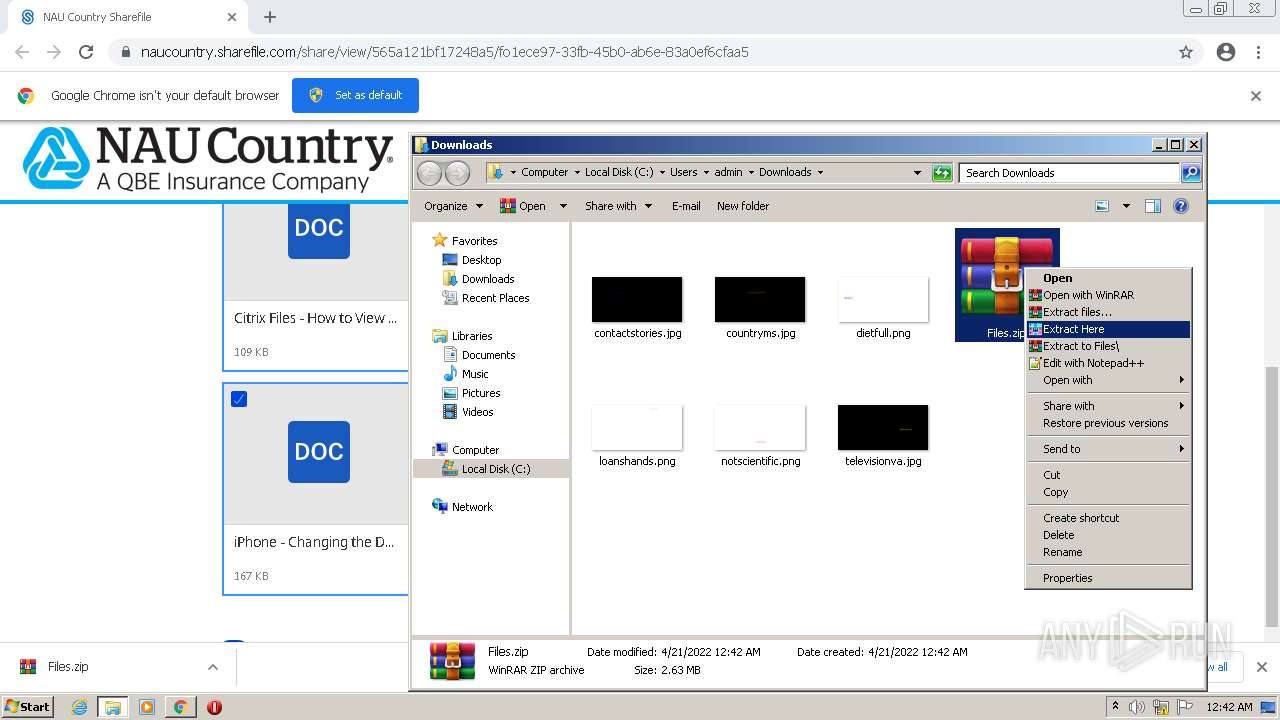Click the bold Open context menu entry
The height and width of the screenshot is (720, 1280).
click(x=1108, y=278)
